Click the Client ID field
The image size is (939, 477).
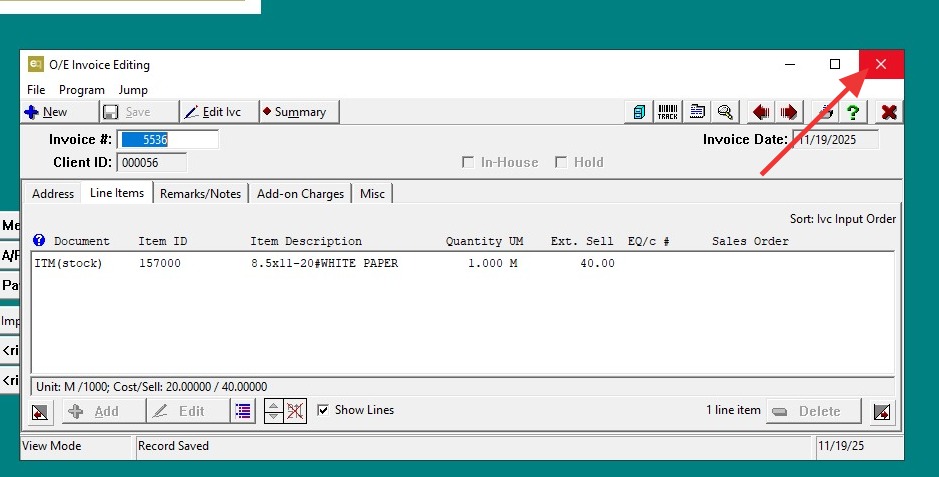point(152,162)
